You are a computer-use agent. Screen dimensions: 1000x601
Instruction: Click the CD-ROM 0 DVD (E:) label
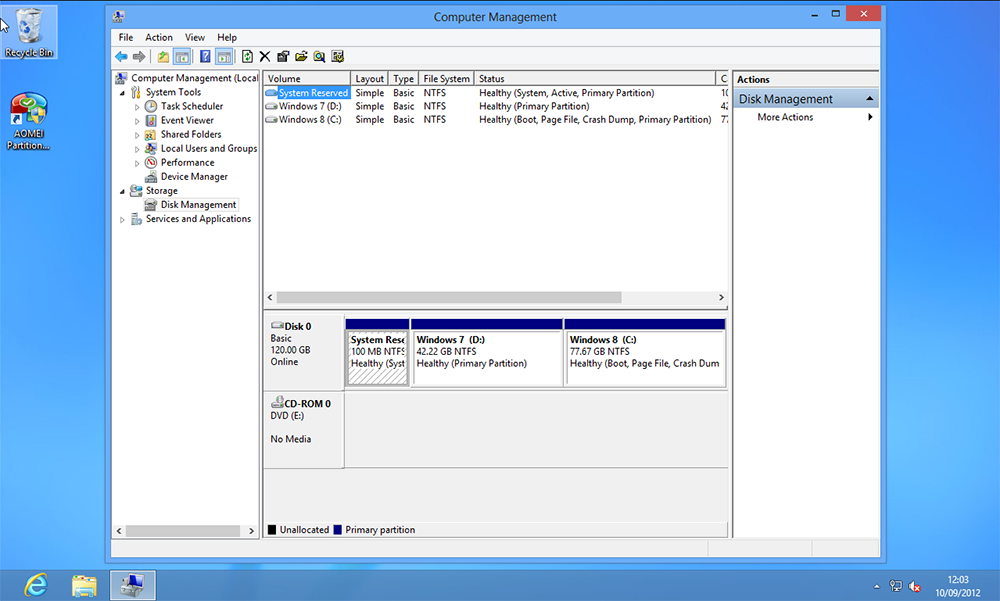pos(304,429)
